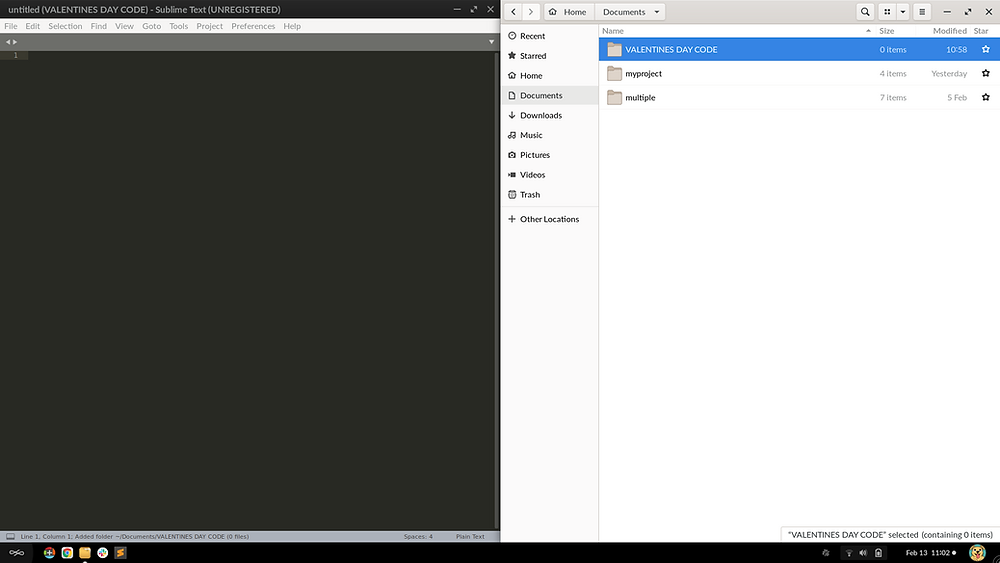Open the activities launcher in the taskbar
Image resolution: width=1000 pixels, height=563 pixels.
(17, 553)
